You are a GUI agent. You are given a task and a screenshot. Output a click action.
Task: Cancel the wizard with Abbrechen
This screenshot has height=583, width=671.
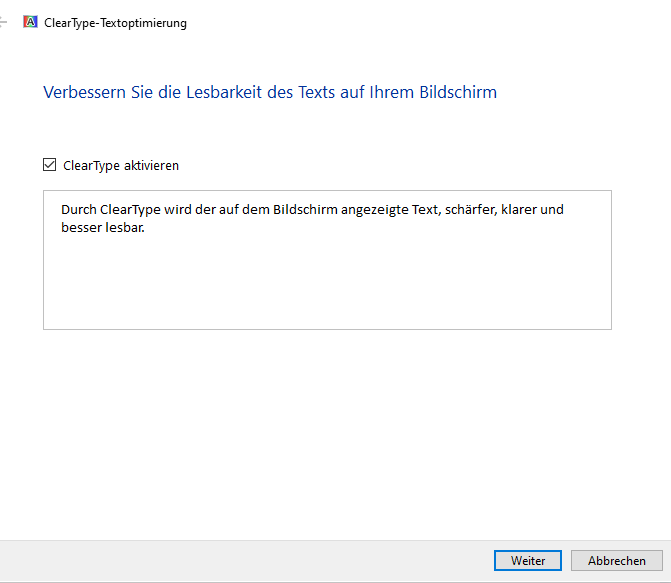616,561
